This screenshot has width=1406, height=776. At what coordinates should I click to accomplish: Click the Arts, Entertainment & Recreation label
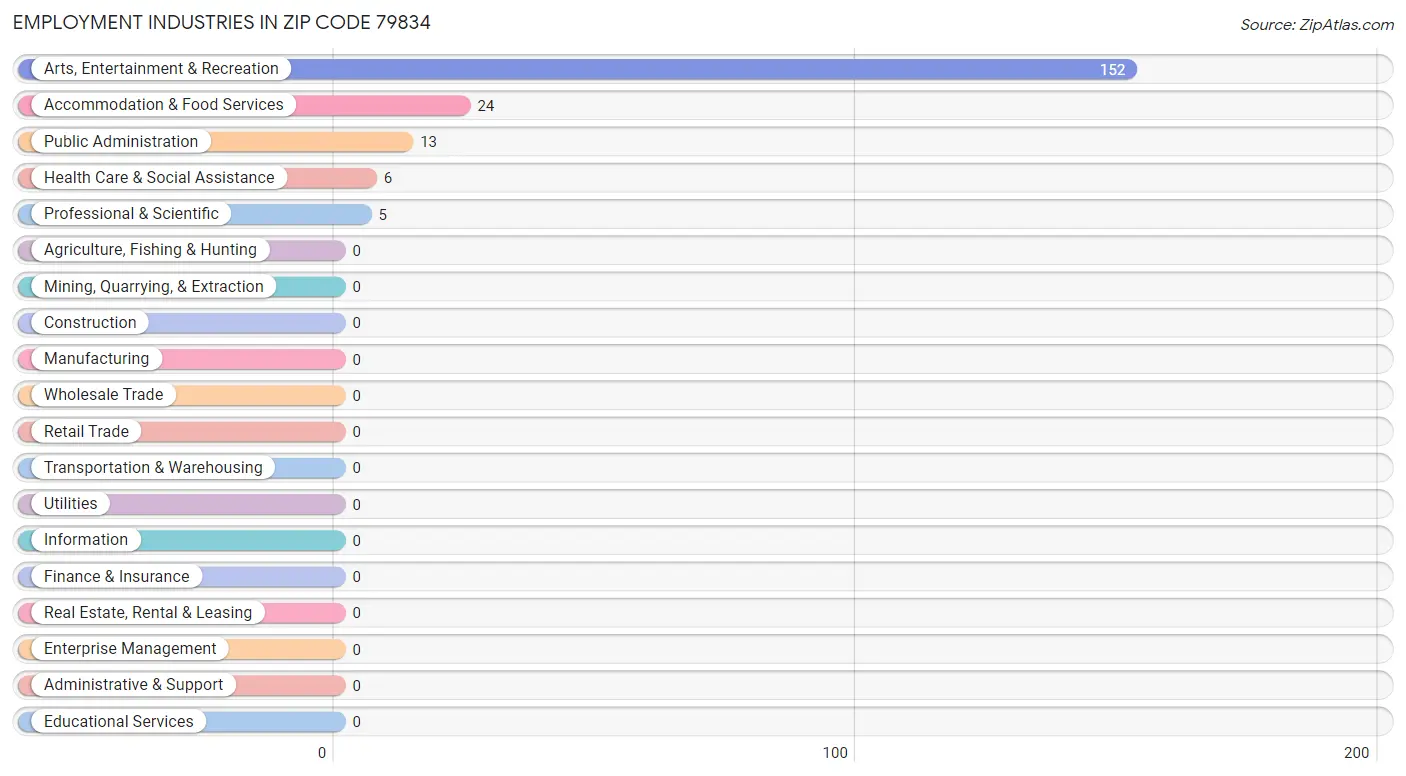[161, 69]
